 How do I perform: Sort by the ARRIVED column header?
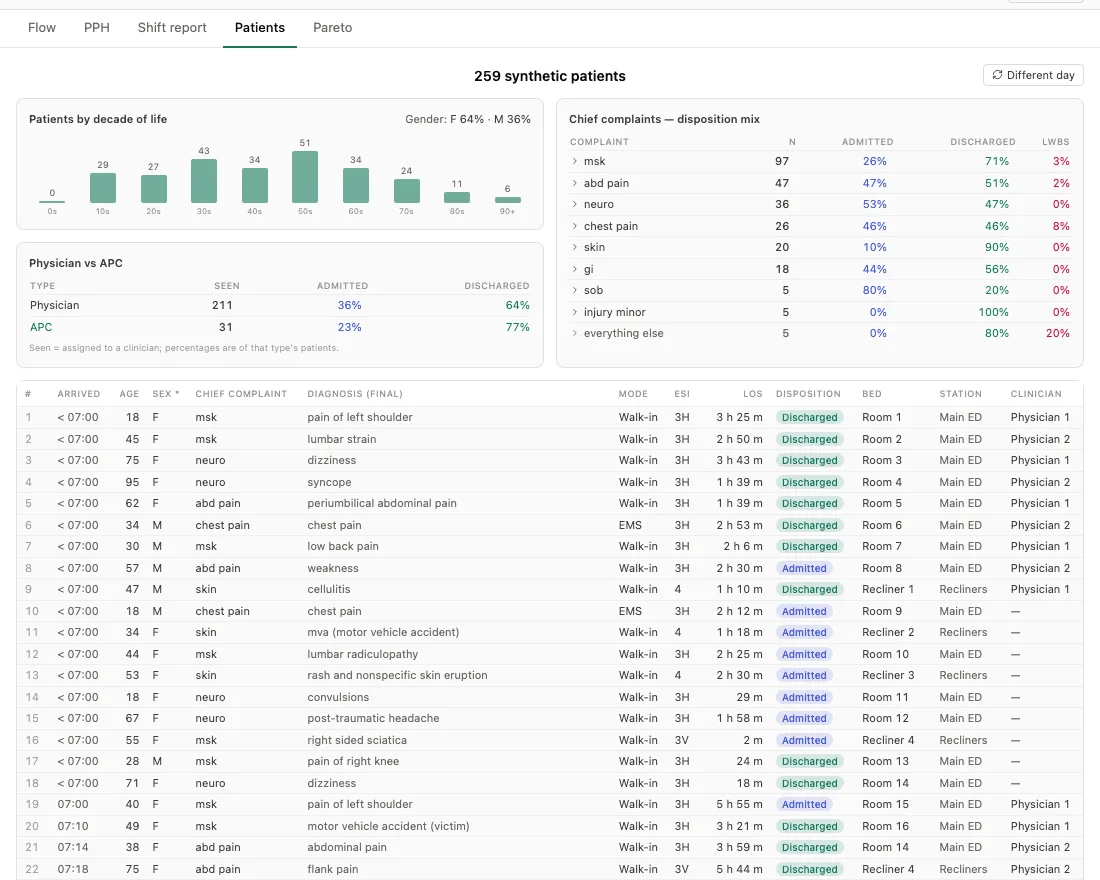click(x=79, y=394)
